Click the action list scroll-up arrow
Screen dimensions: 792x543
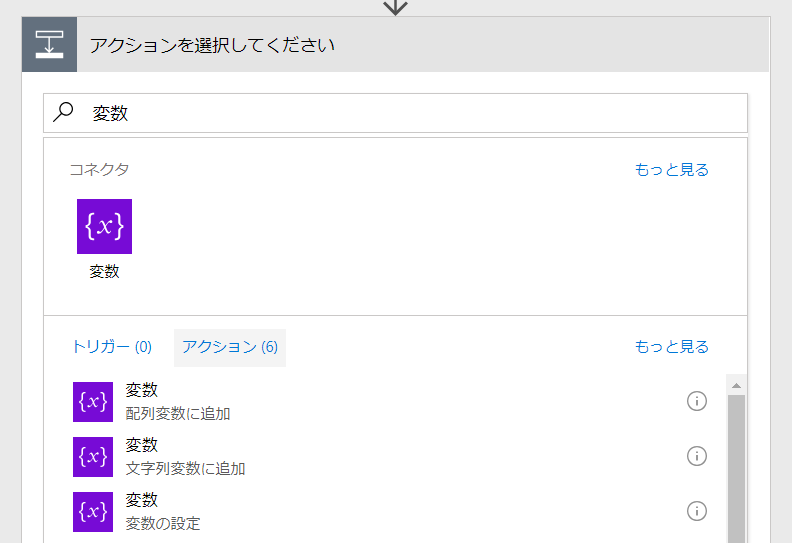(x=736, y=385)
